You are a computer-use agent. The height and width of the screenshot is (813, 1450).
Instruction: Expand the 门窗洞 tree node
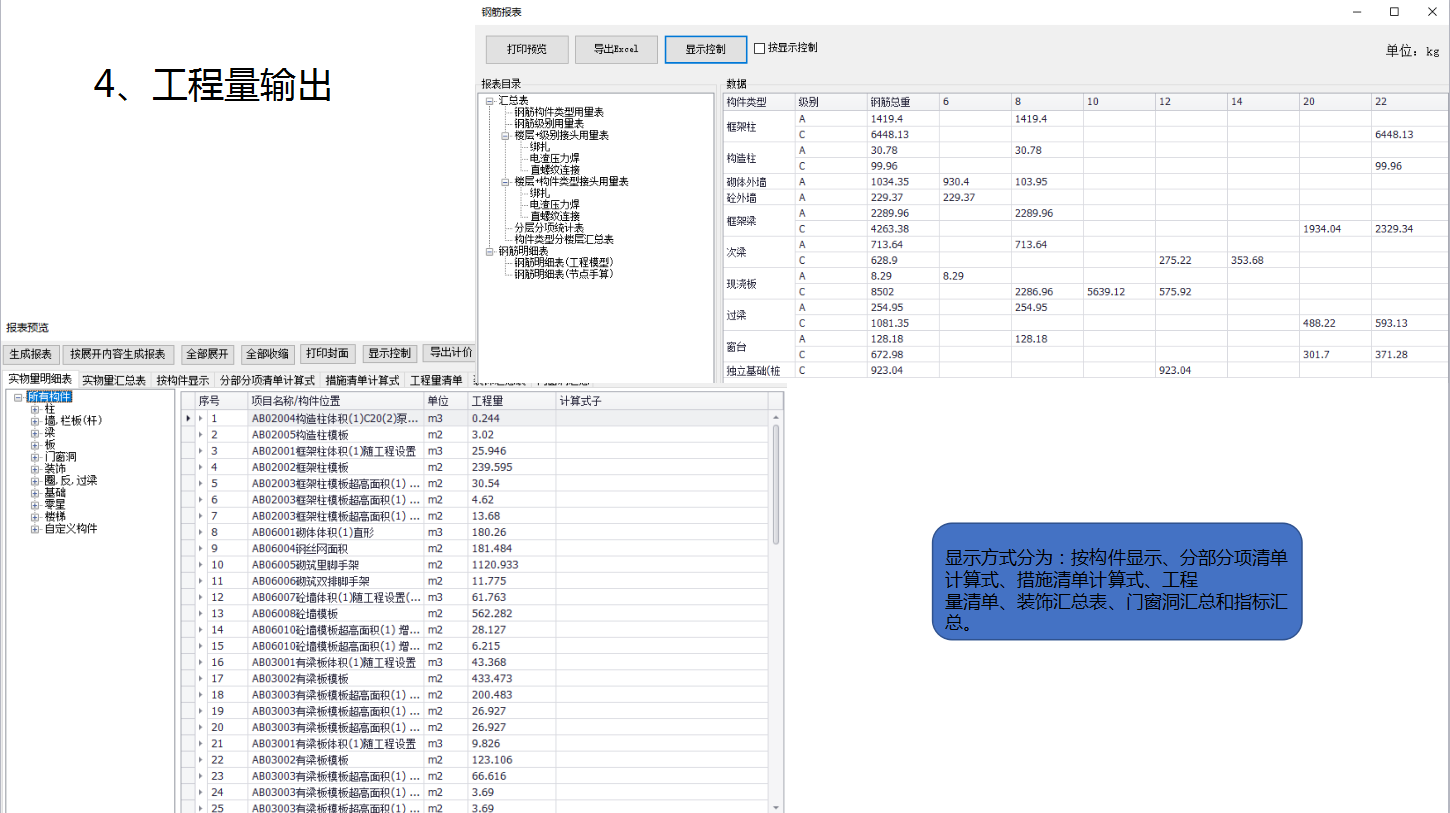(35, 457)
